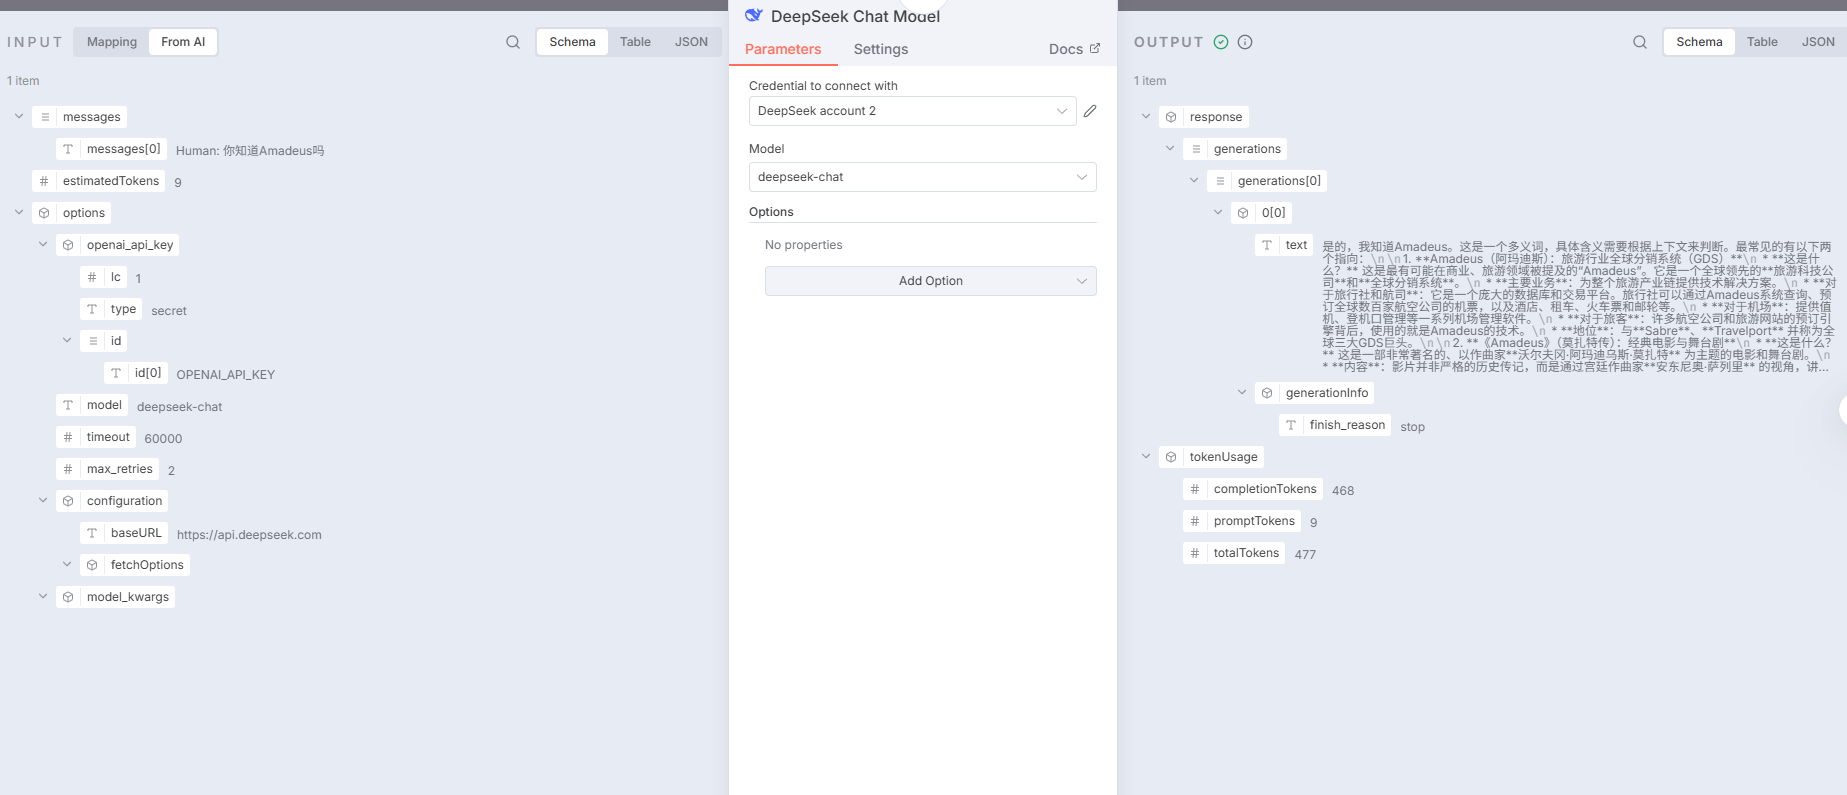Select Table view in input panel
The height and width of the screenshot is (795, 1847).
pos(635,42)
